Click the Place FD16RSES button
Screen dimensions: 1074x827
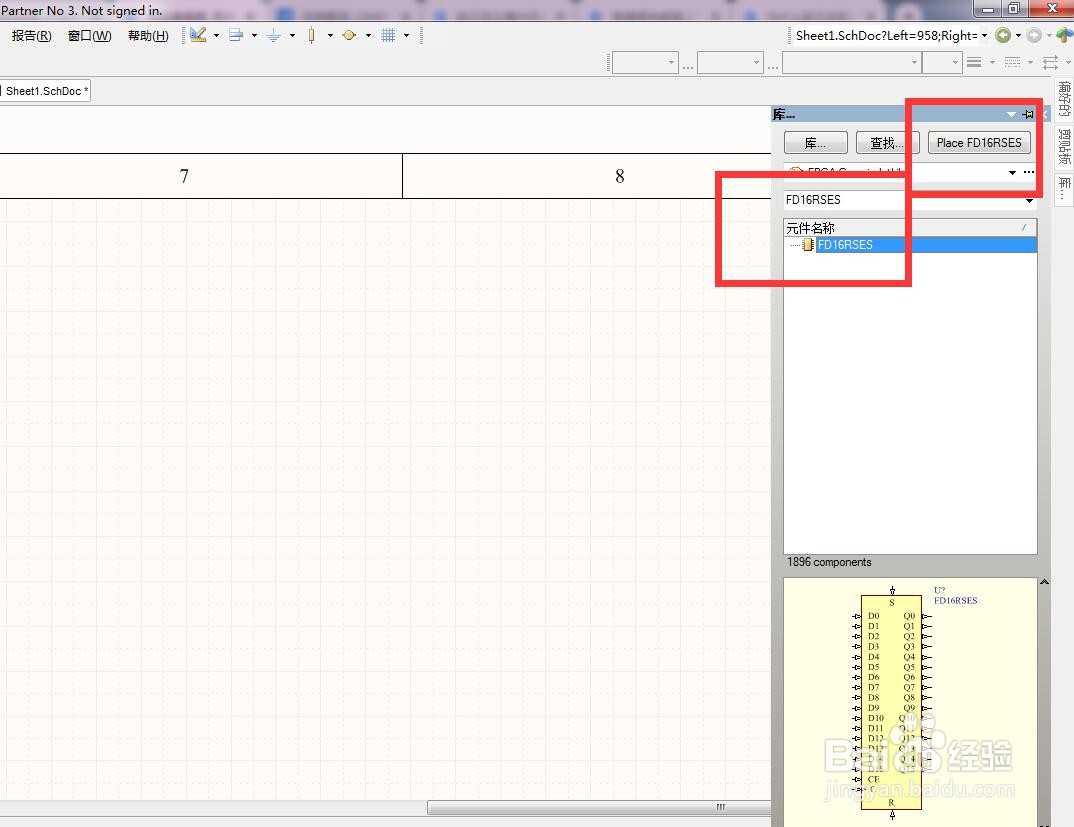[979, 143]
